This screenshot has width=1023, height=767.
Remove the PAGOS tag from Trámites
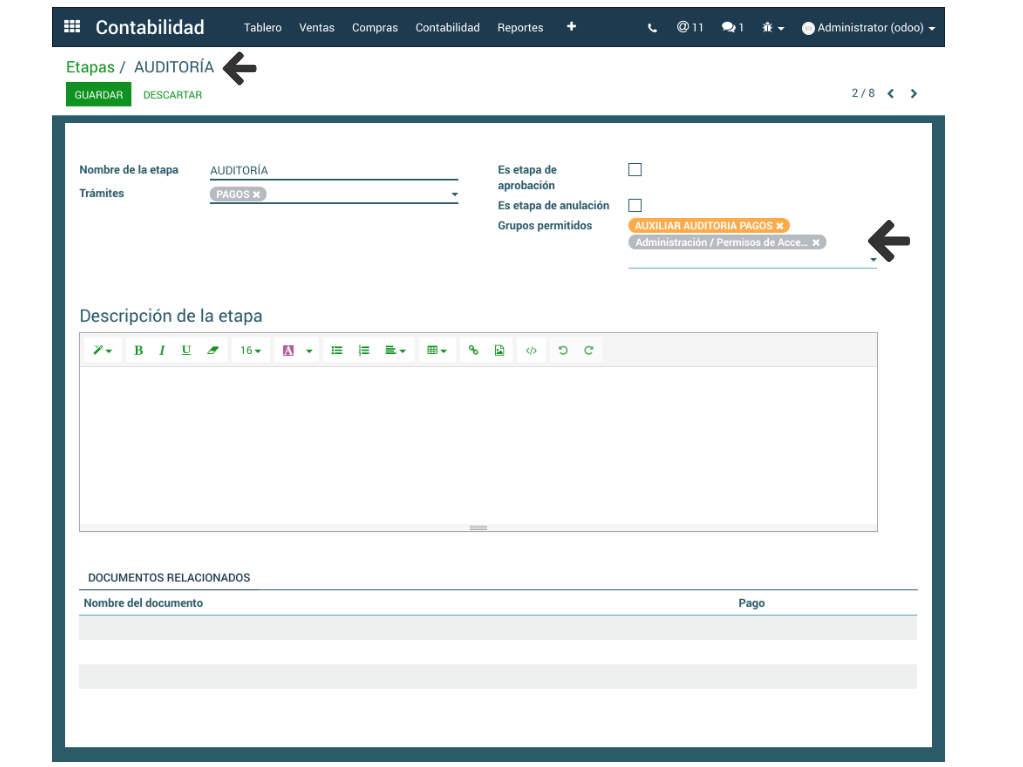[x=257, y=195]
